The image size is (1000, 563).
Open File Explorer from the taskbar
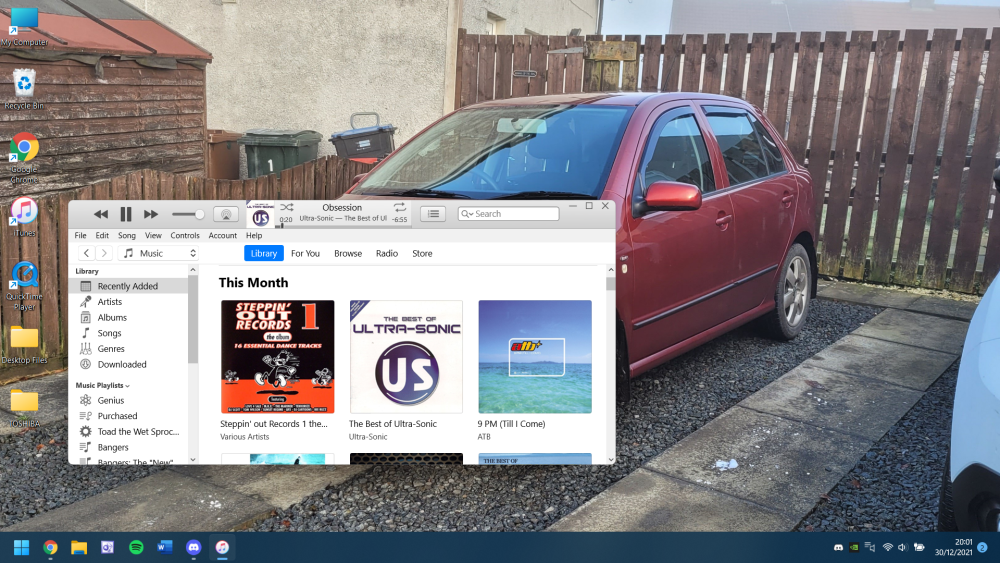point(78,547)
